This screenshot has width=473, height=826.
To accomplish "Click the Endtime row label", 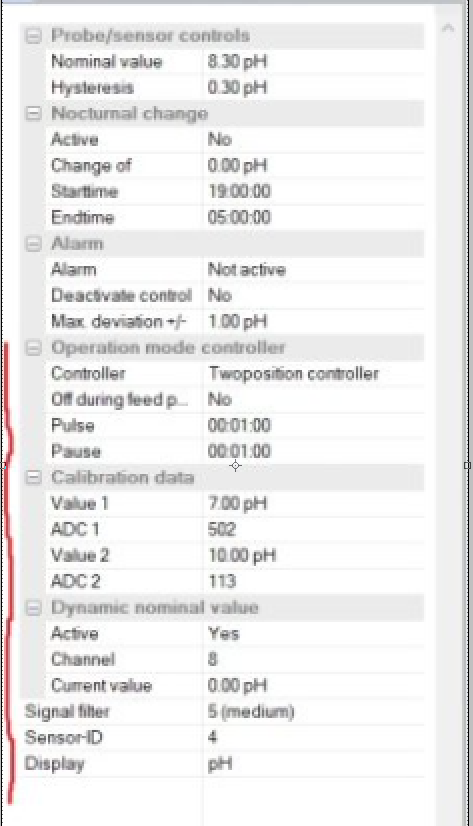I will click(83, 218).
